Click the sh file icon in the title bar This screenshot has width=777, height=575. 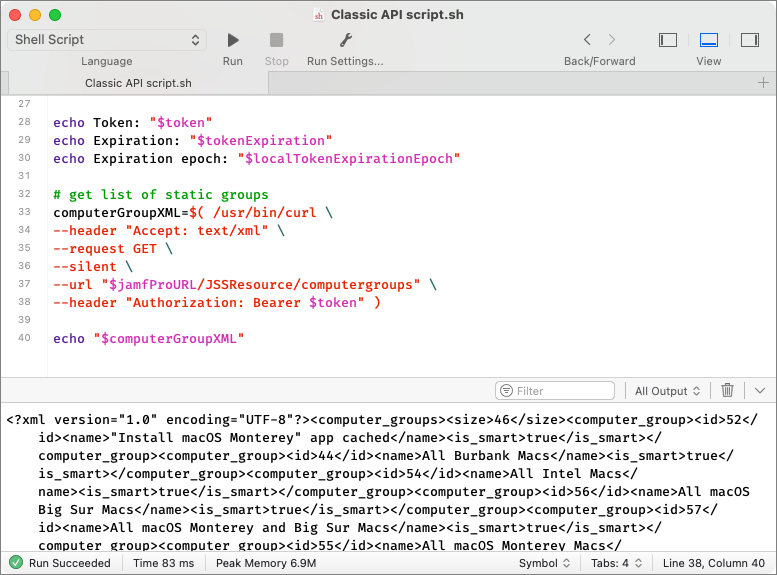tap(319, 15)
